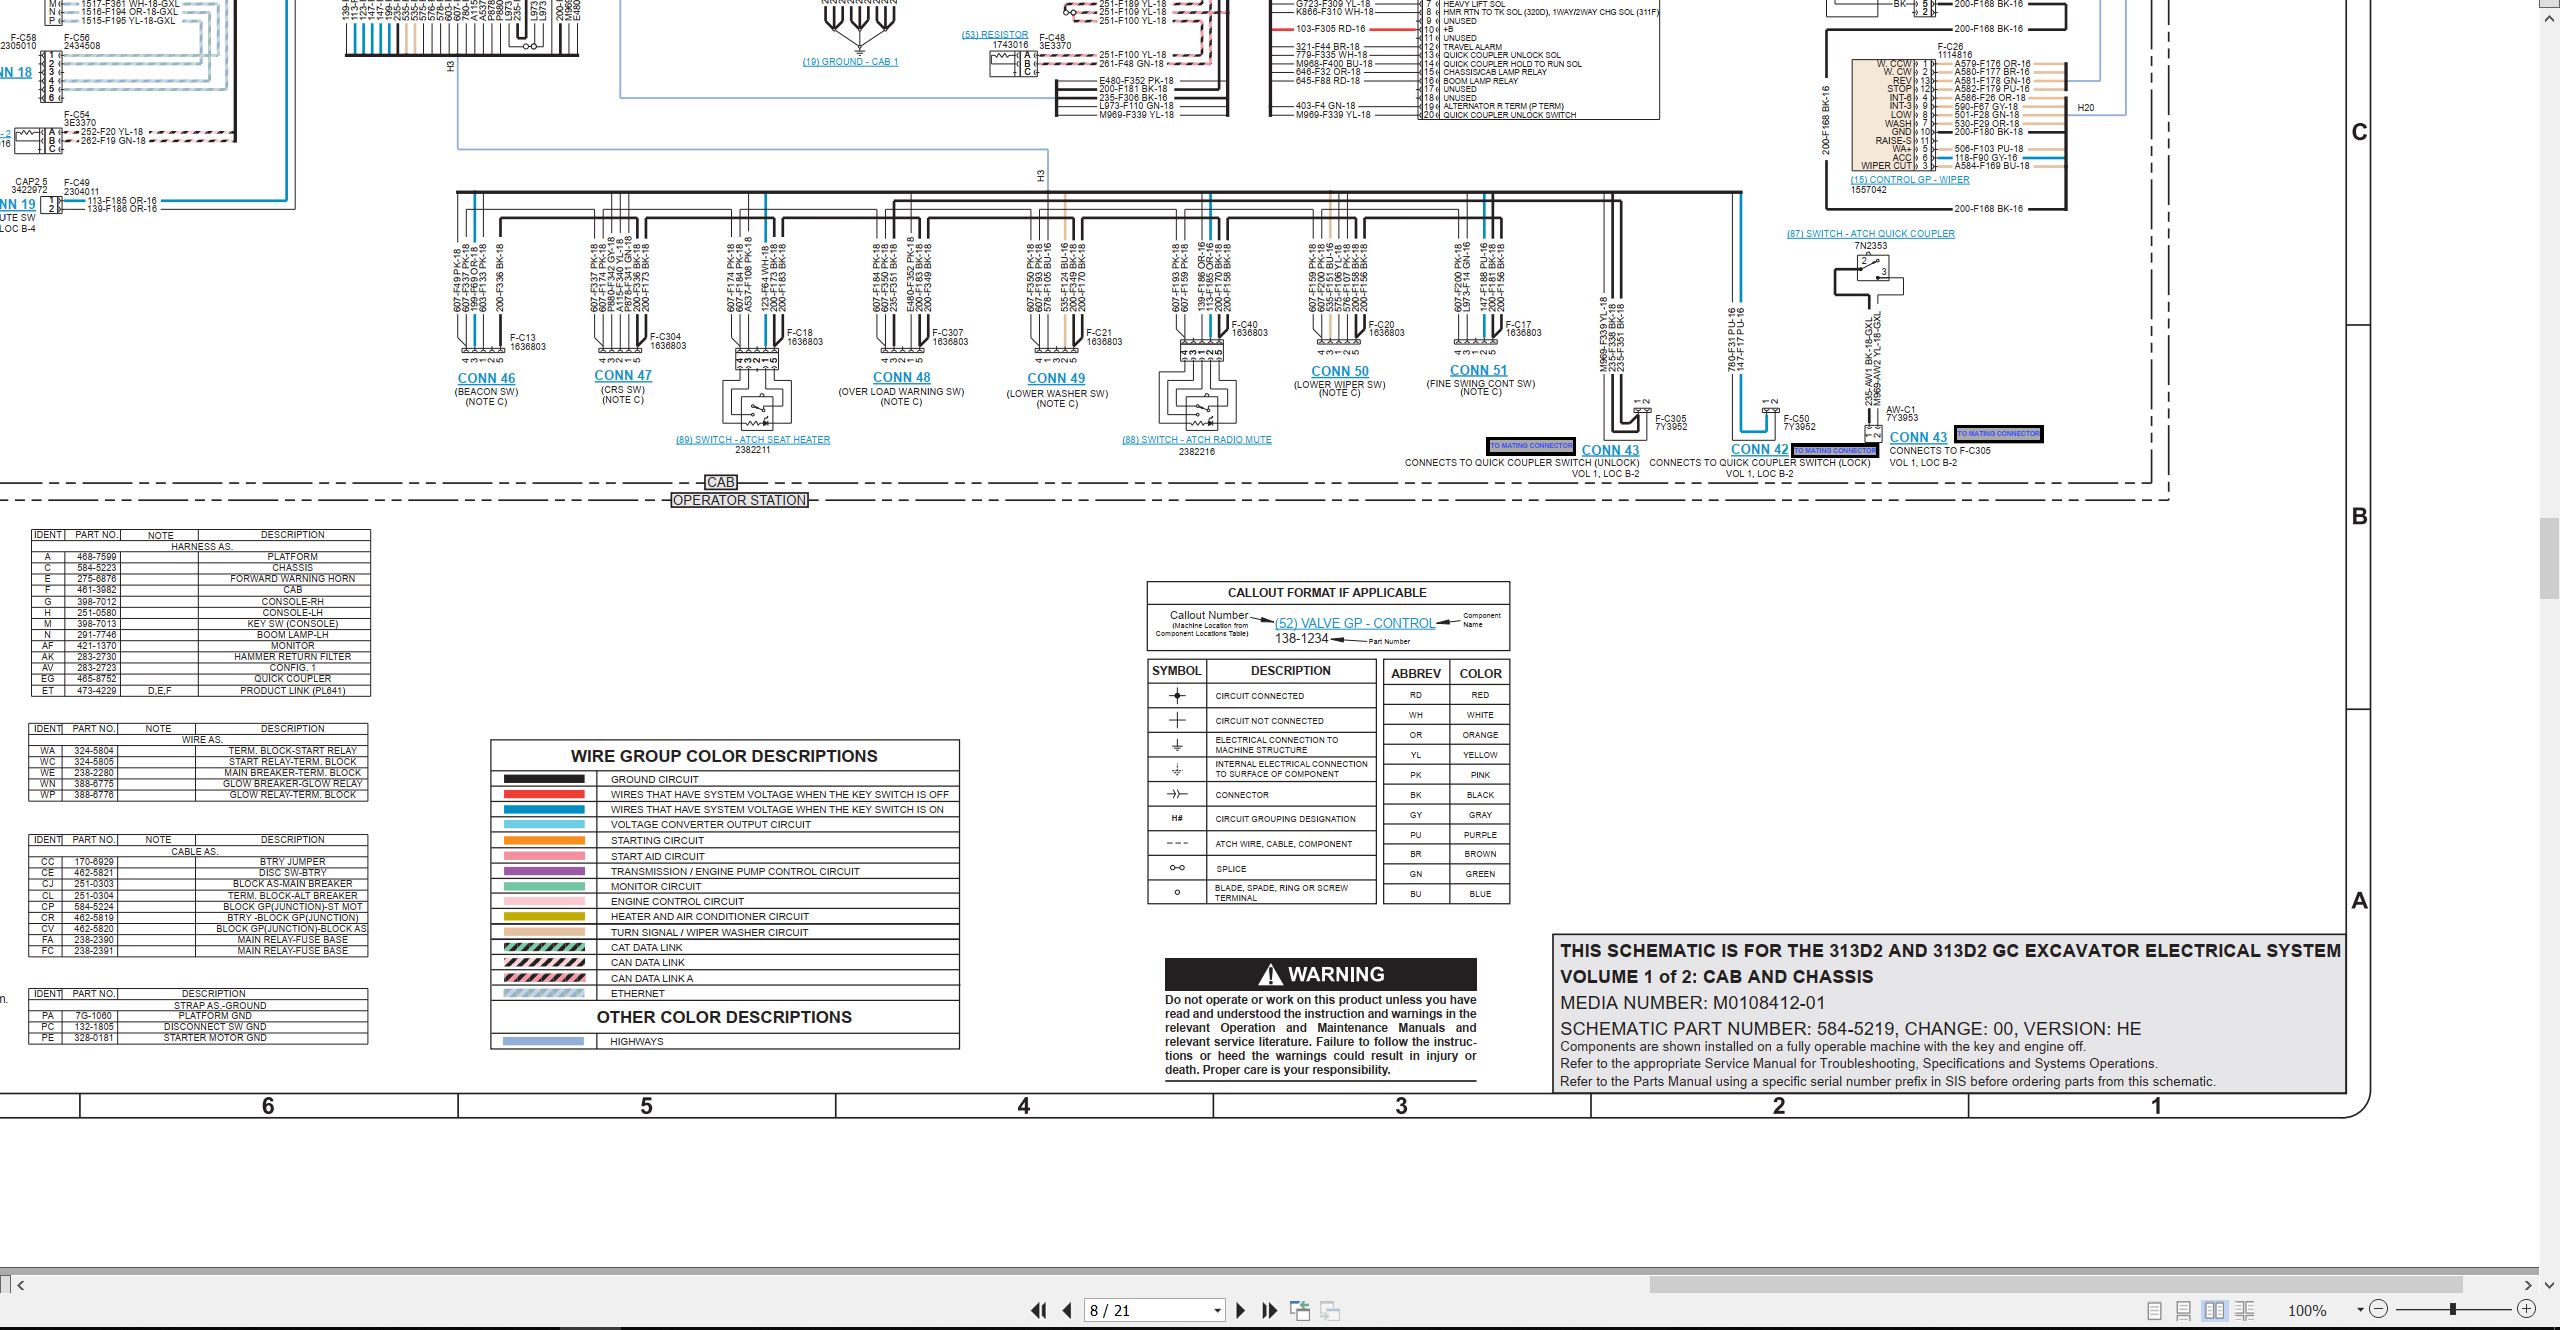Click the black GROUND CIRCUIT color swatch
Image resolution: width=2560 pixels, height=1330 pixels.
[x=544, y=779]
